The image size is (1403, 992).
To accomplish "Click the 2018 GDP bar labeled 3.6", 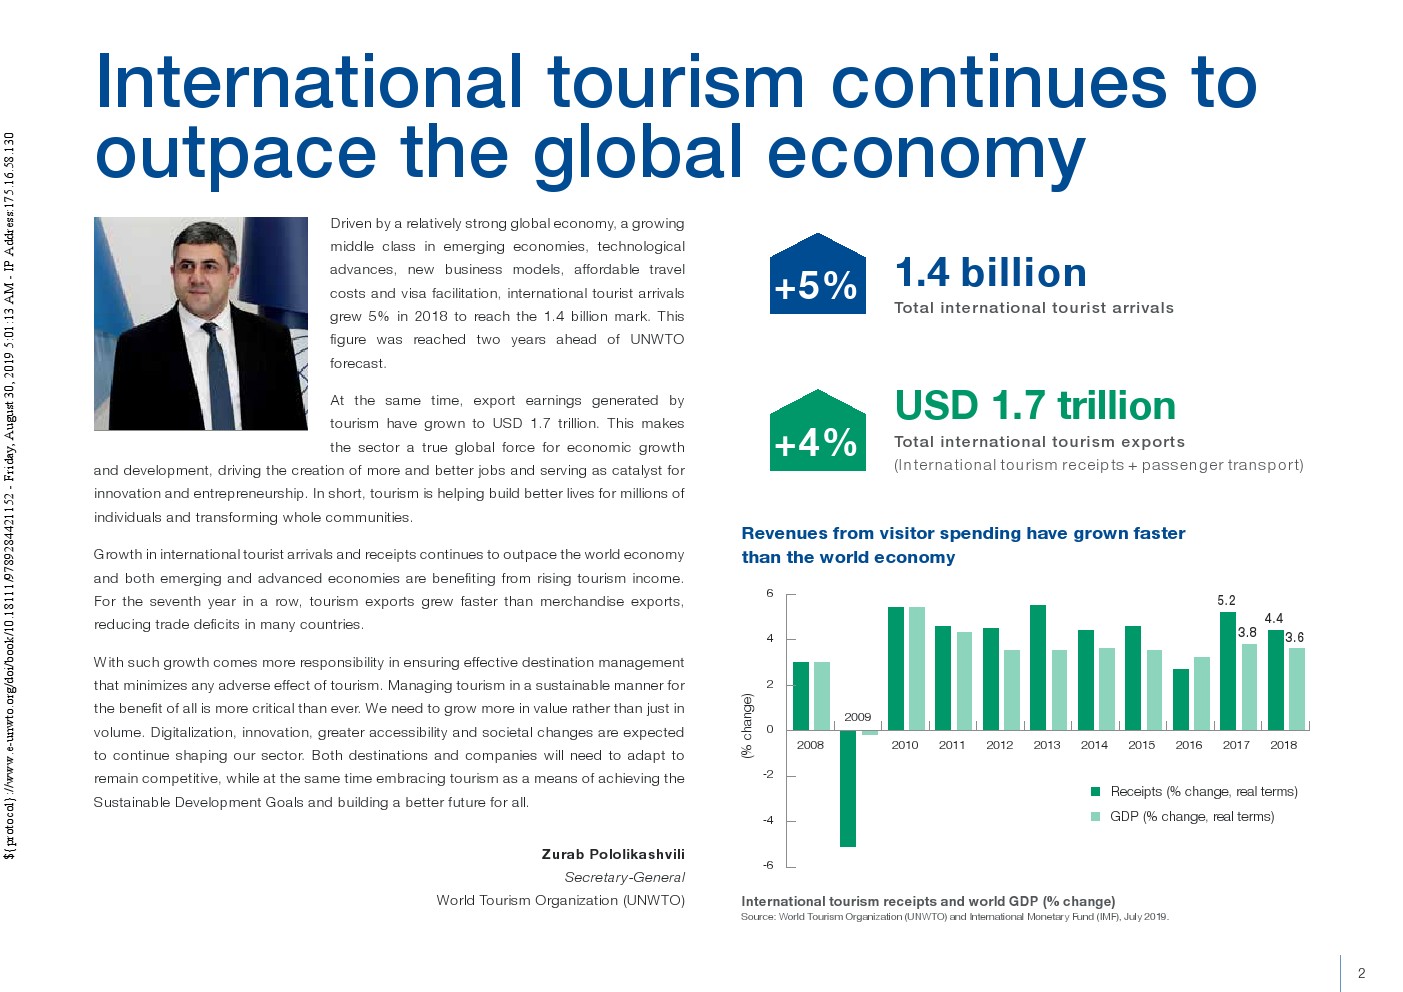I will [x=1296, y=689].
